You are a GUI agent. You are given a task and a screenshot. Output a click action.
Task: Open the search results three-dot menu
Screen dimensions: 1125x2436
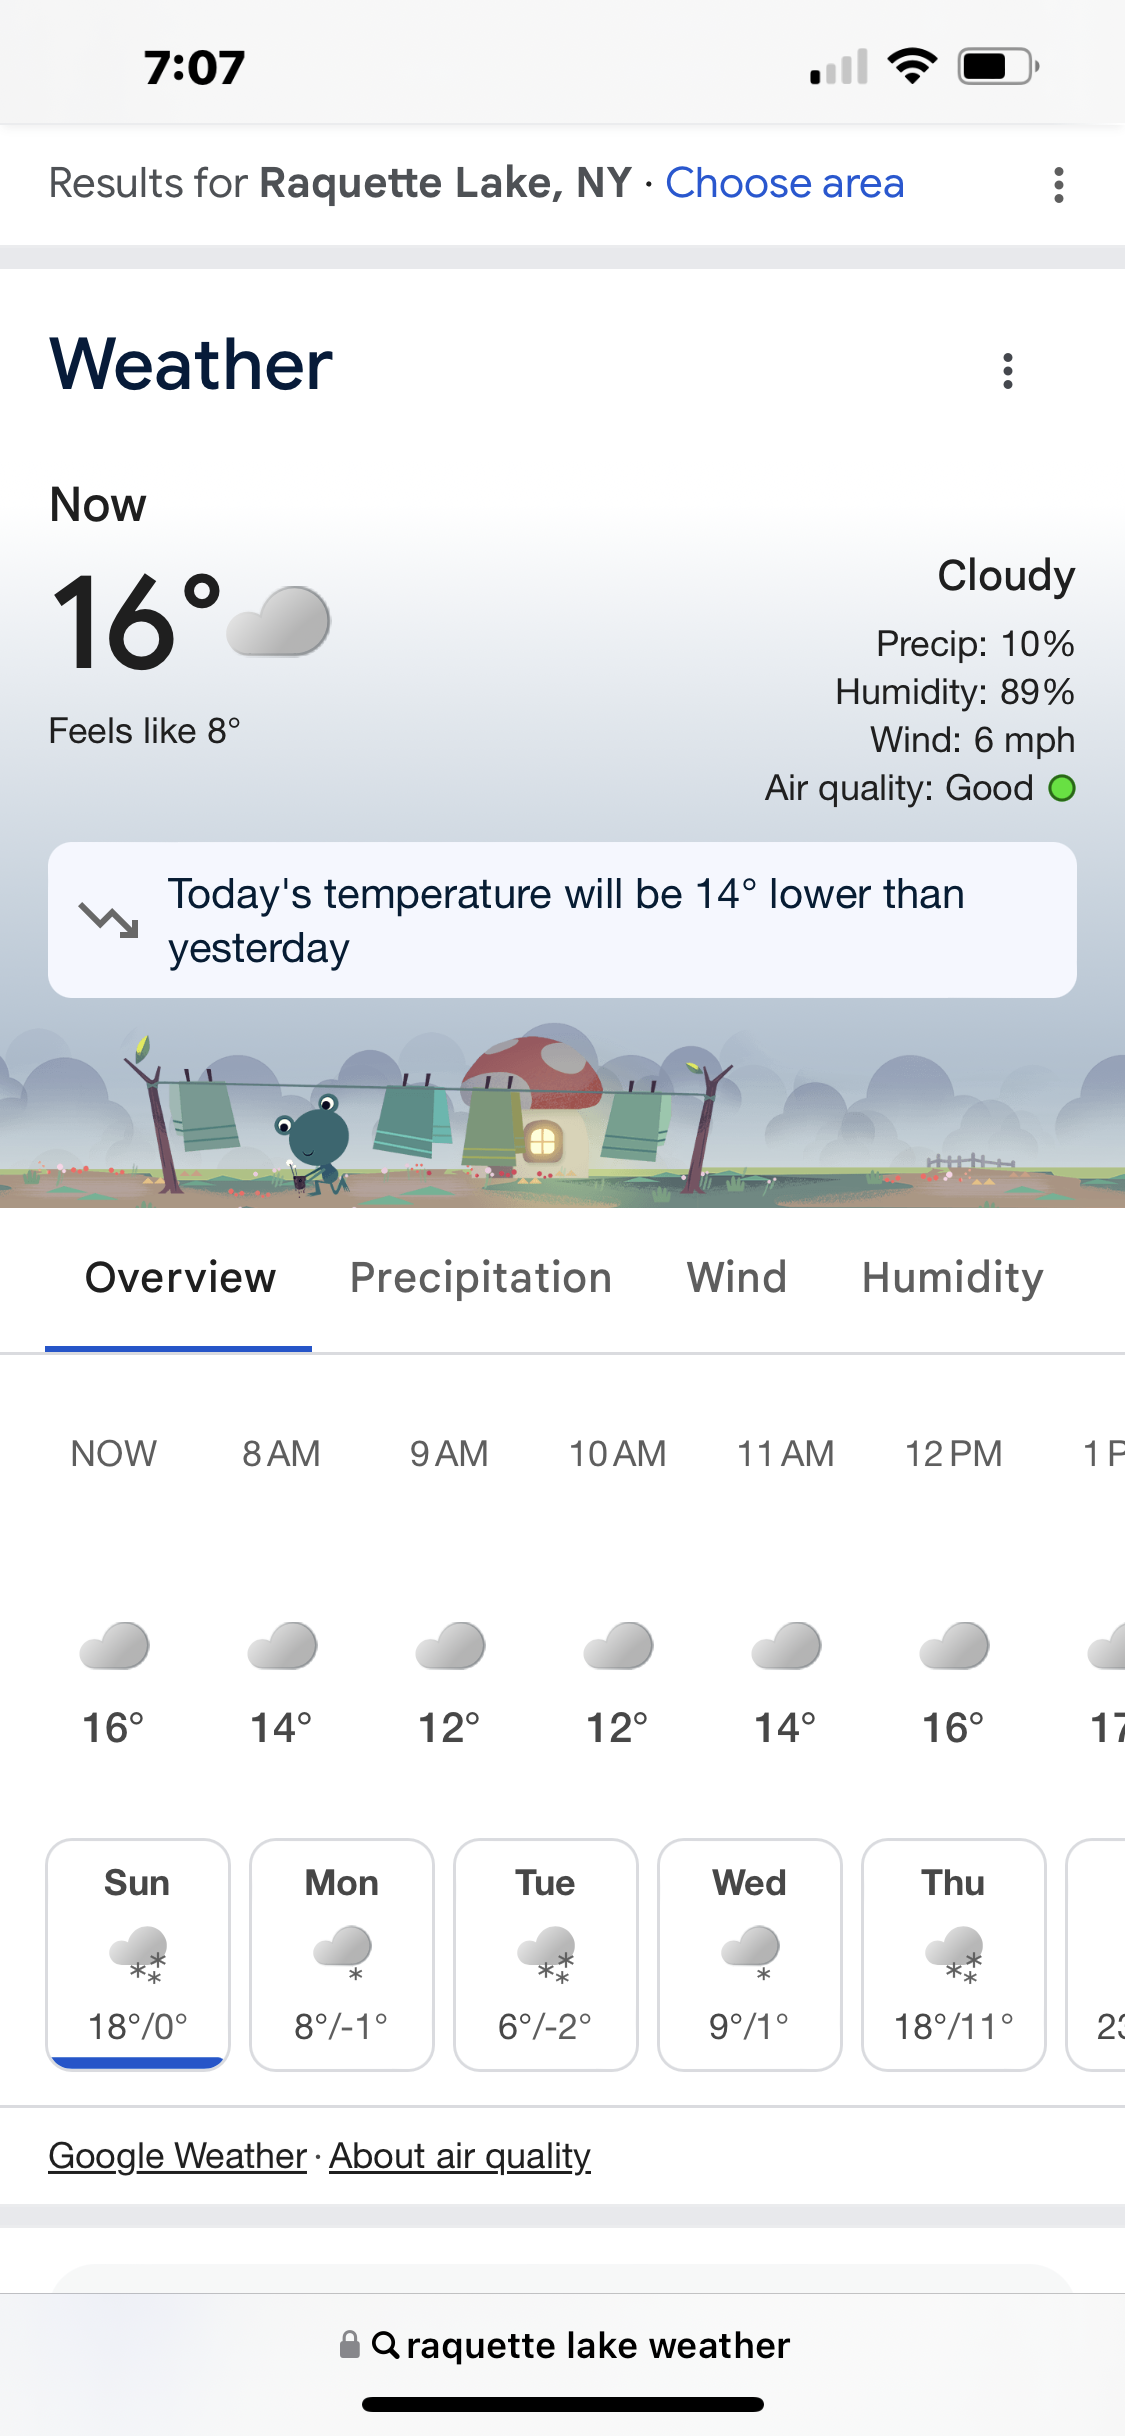pyautogui.click(x=1058, y=185)
